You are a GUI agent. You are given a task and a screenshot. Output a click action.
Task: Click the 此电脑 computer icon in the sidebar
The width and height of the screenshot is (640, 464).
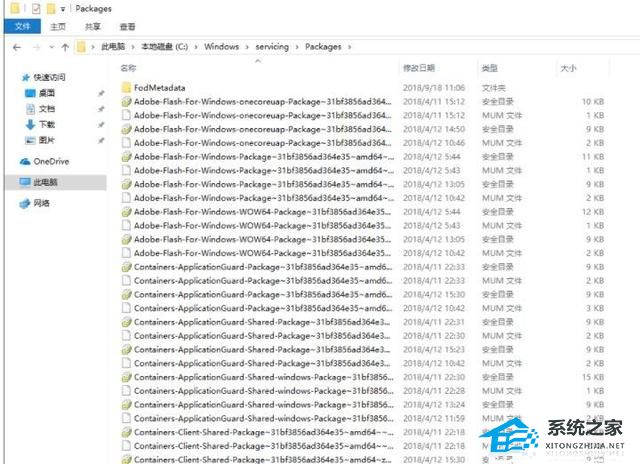[x=25, y=182]
